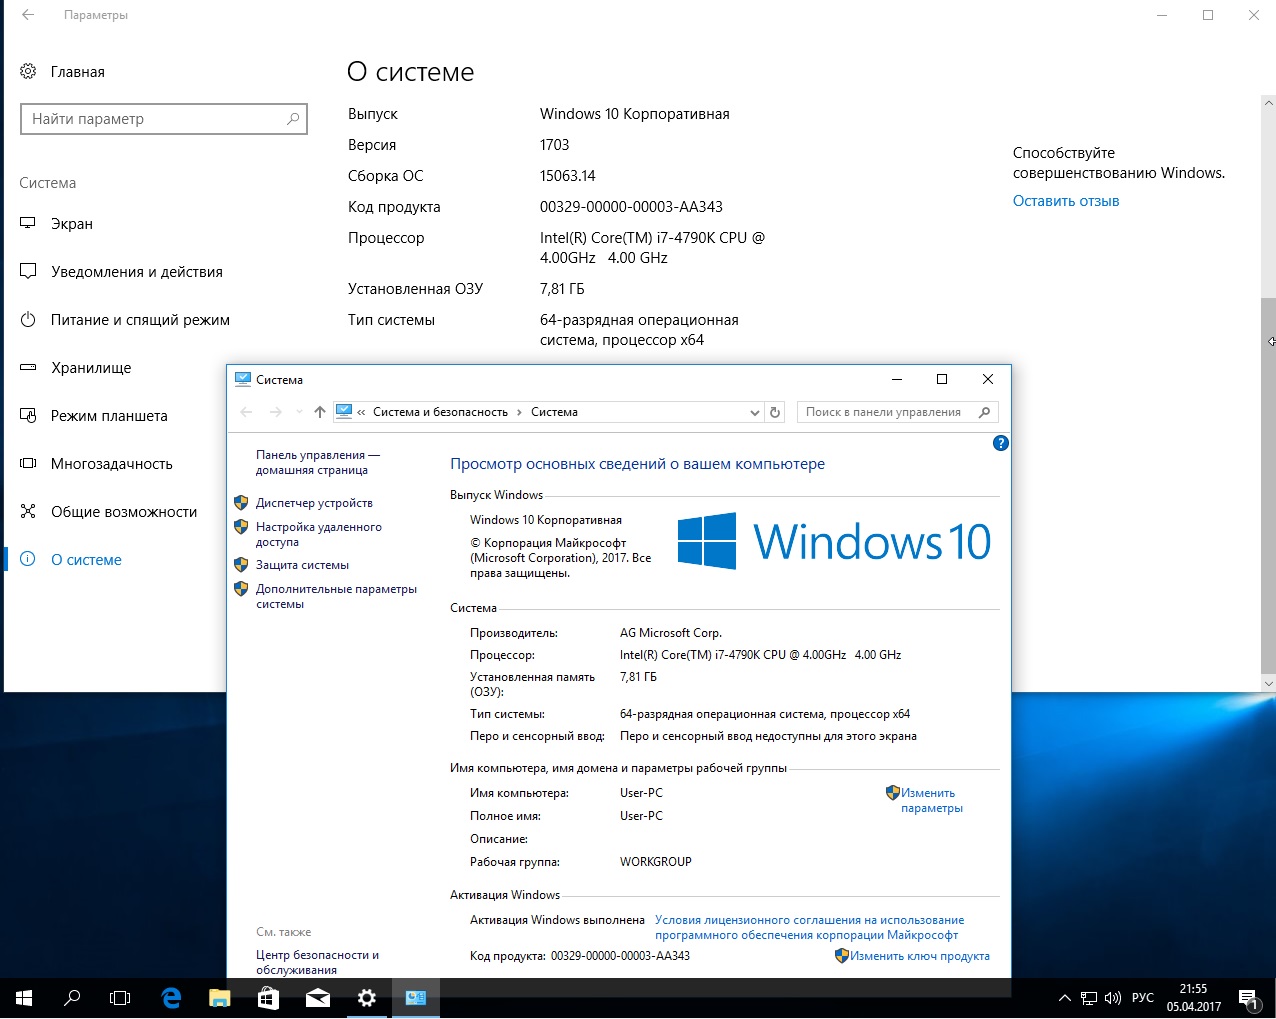Click the Windows 10 logo image
The width and height of the screenshot is (1276, 1019).
(x=834, y=541)
